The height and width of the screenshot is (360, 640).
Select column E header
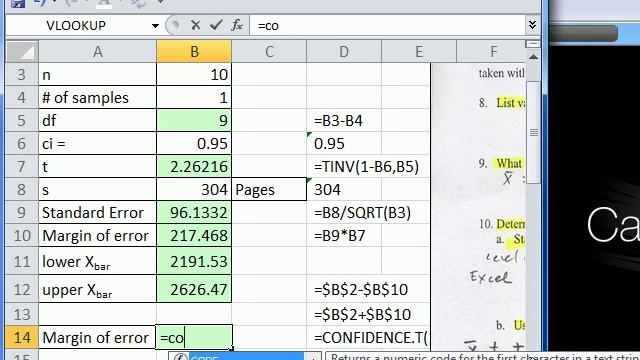419,51
